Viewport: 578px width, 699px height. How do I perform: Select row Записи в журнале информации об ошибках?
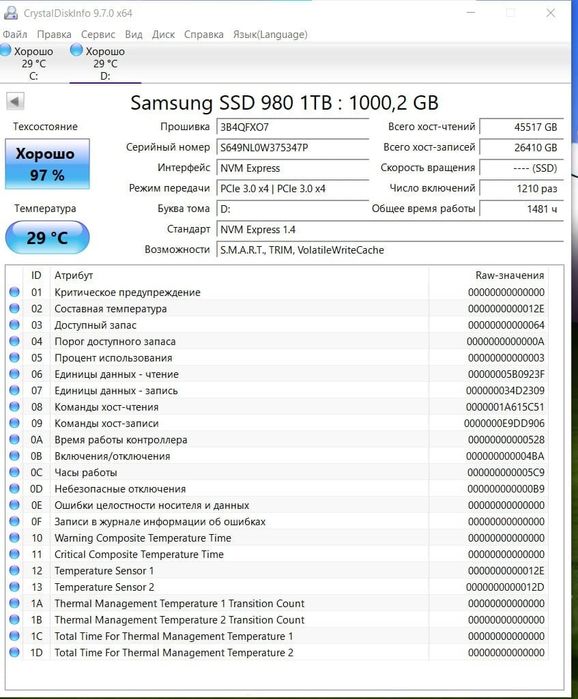click(278, 522)
